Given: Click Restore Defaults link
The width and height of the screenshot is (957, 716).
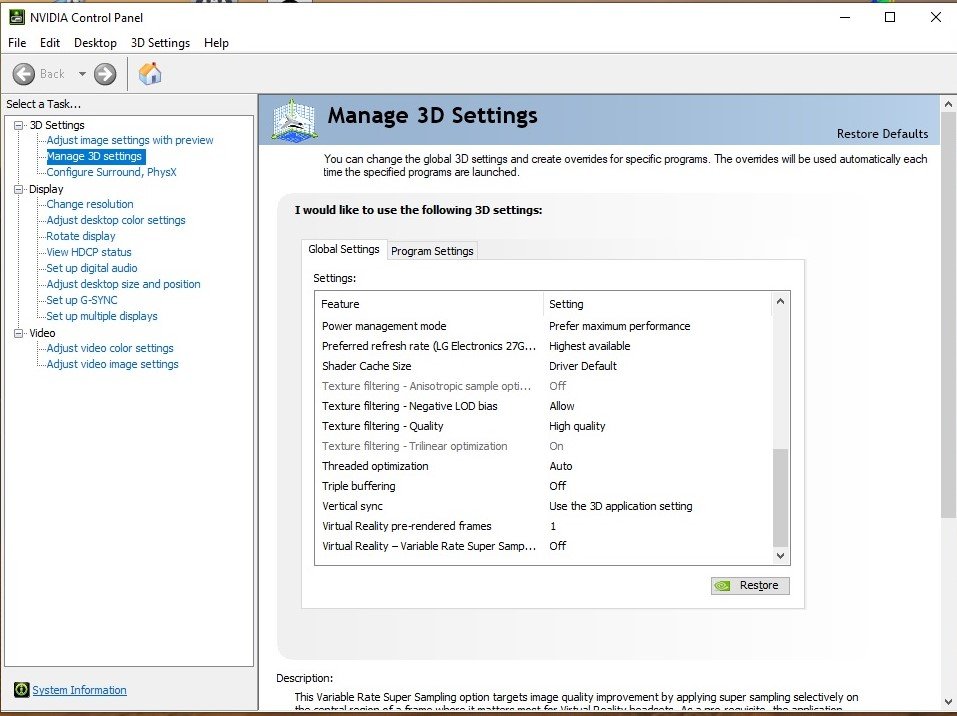Looking at the screenshot, I should pyautogui.click(x=882, y=134).
